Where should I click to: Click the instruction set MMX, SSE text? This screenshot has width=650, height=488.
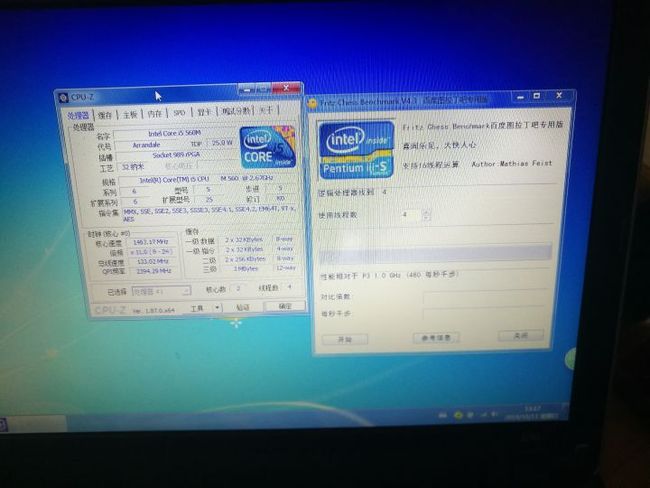(x=210, y=214)
